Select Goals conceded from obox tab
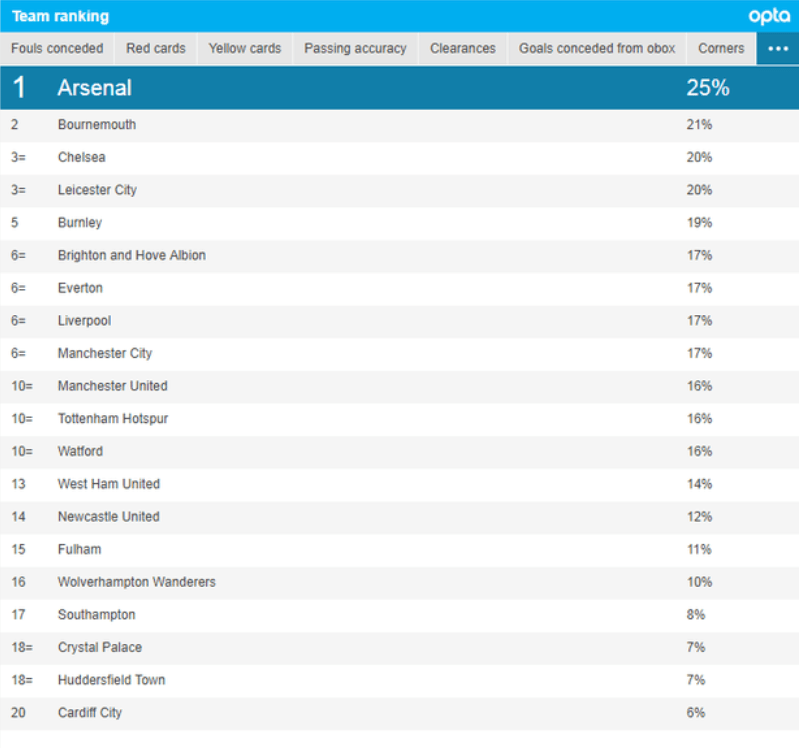Viewport: 799px width, 748px height. [597, 48]
